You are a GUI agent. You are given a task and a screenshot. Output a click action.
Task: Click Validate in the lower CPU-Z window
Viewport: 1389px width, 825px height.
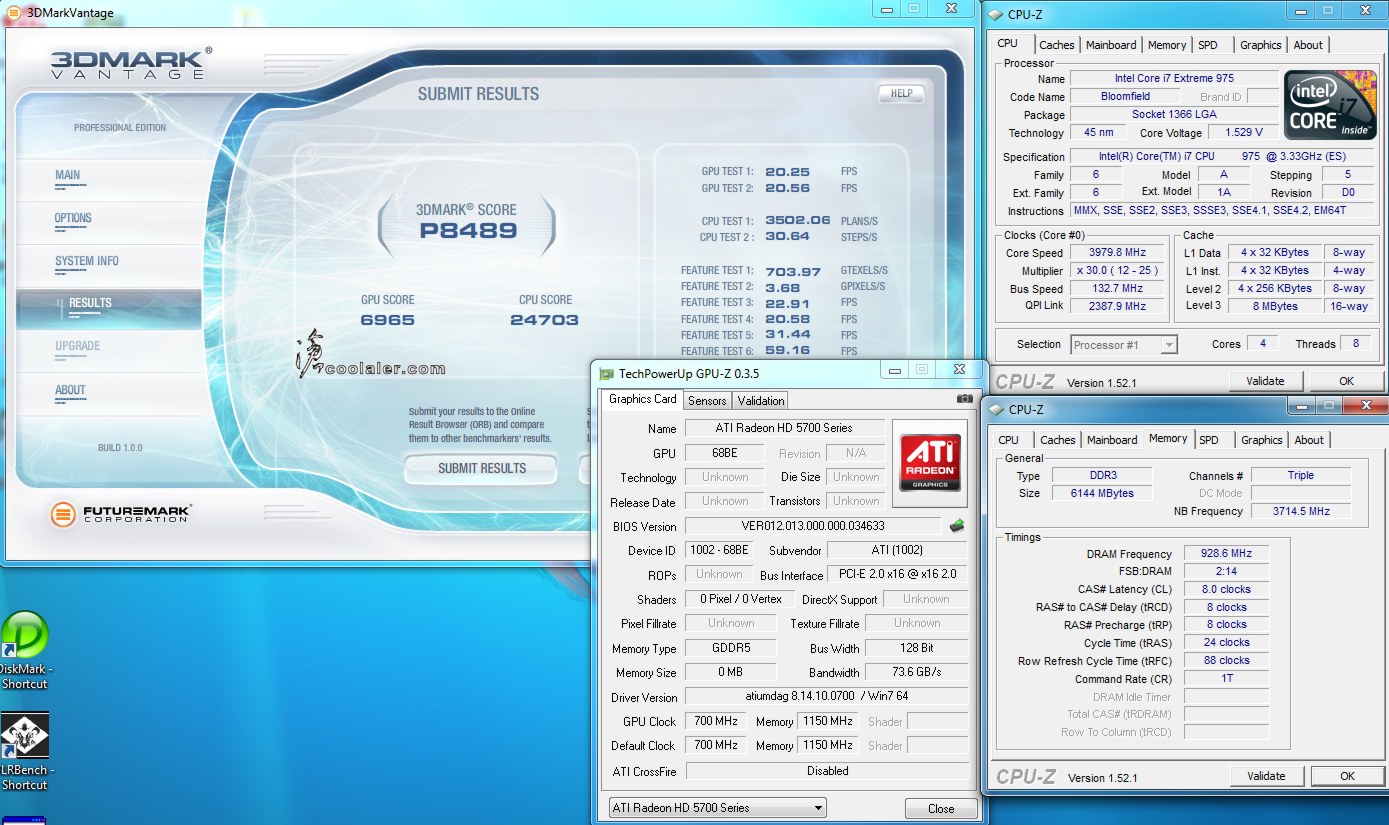coord(1266,776)
